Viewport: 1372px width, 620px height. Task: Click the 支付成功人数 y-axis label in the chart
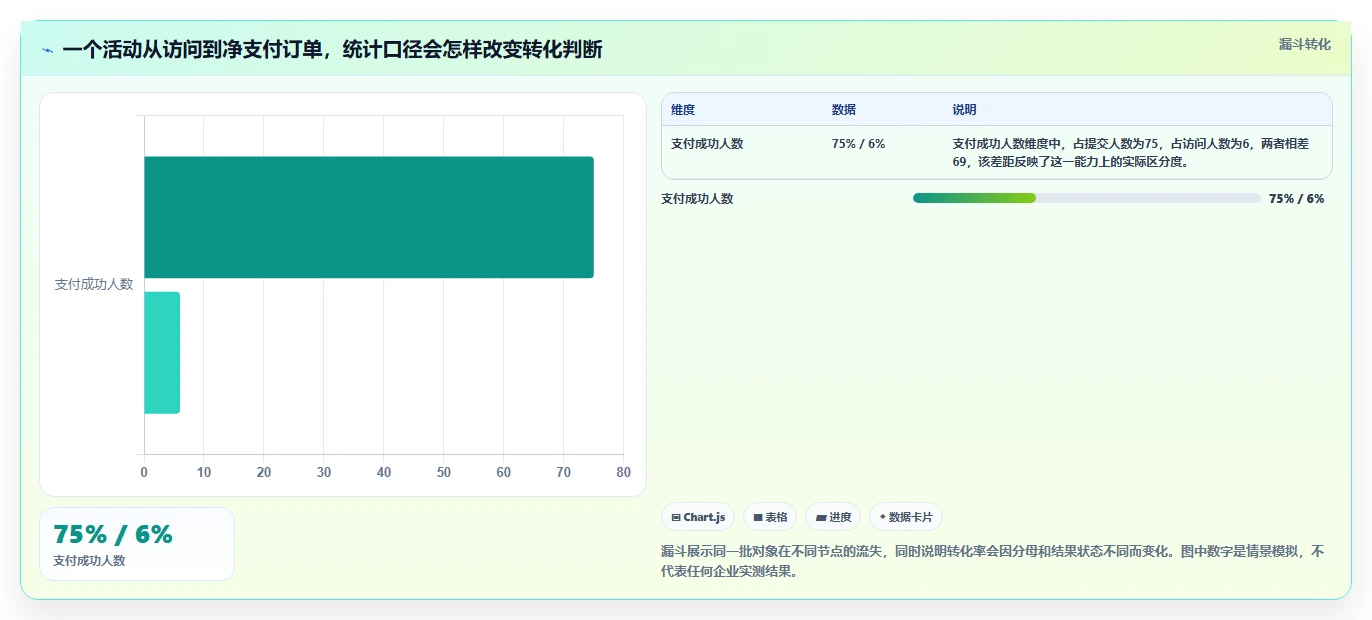click(x=94, y=285)
